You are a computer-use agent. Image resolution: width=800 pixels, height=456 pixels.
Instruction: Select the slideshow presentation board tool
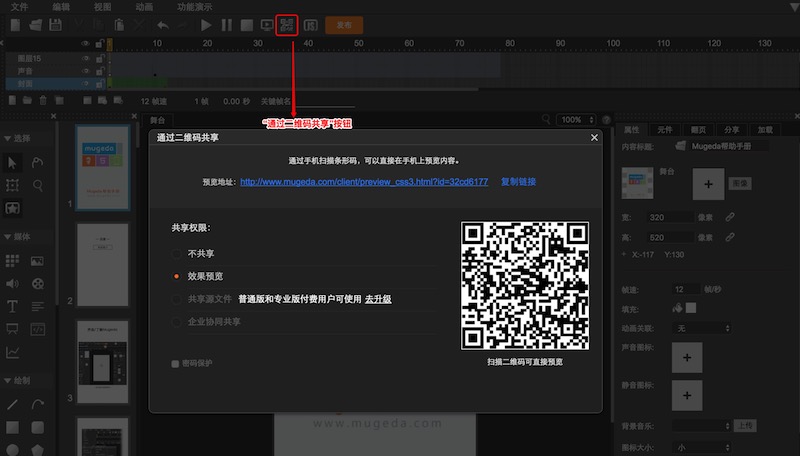point(12,329)
